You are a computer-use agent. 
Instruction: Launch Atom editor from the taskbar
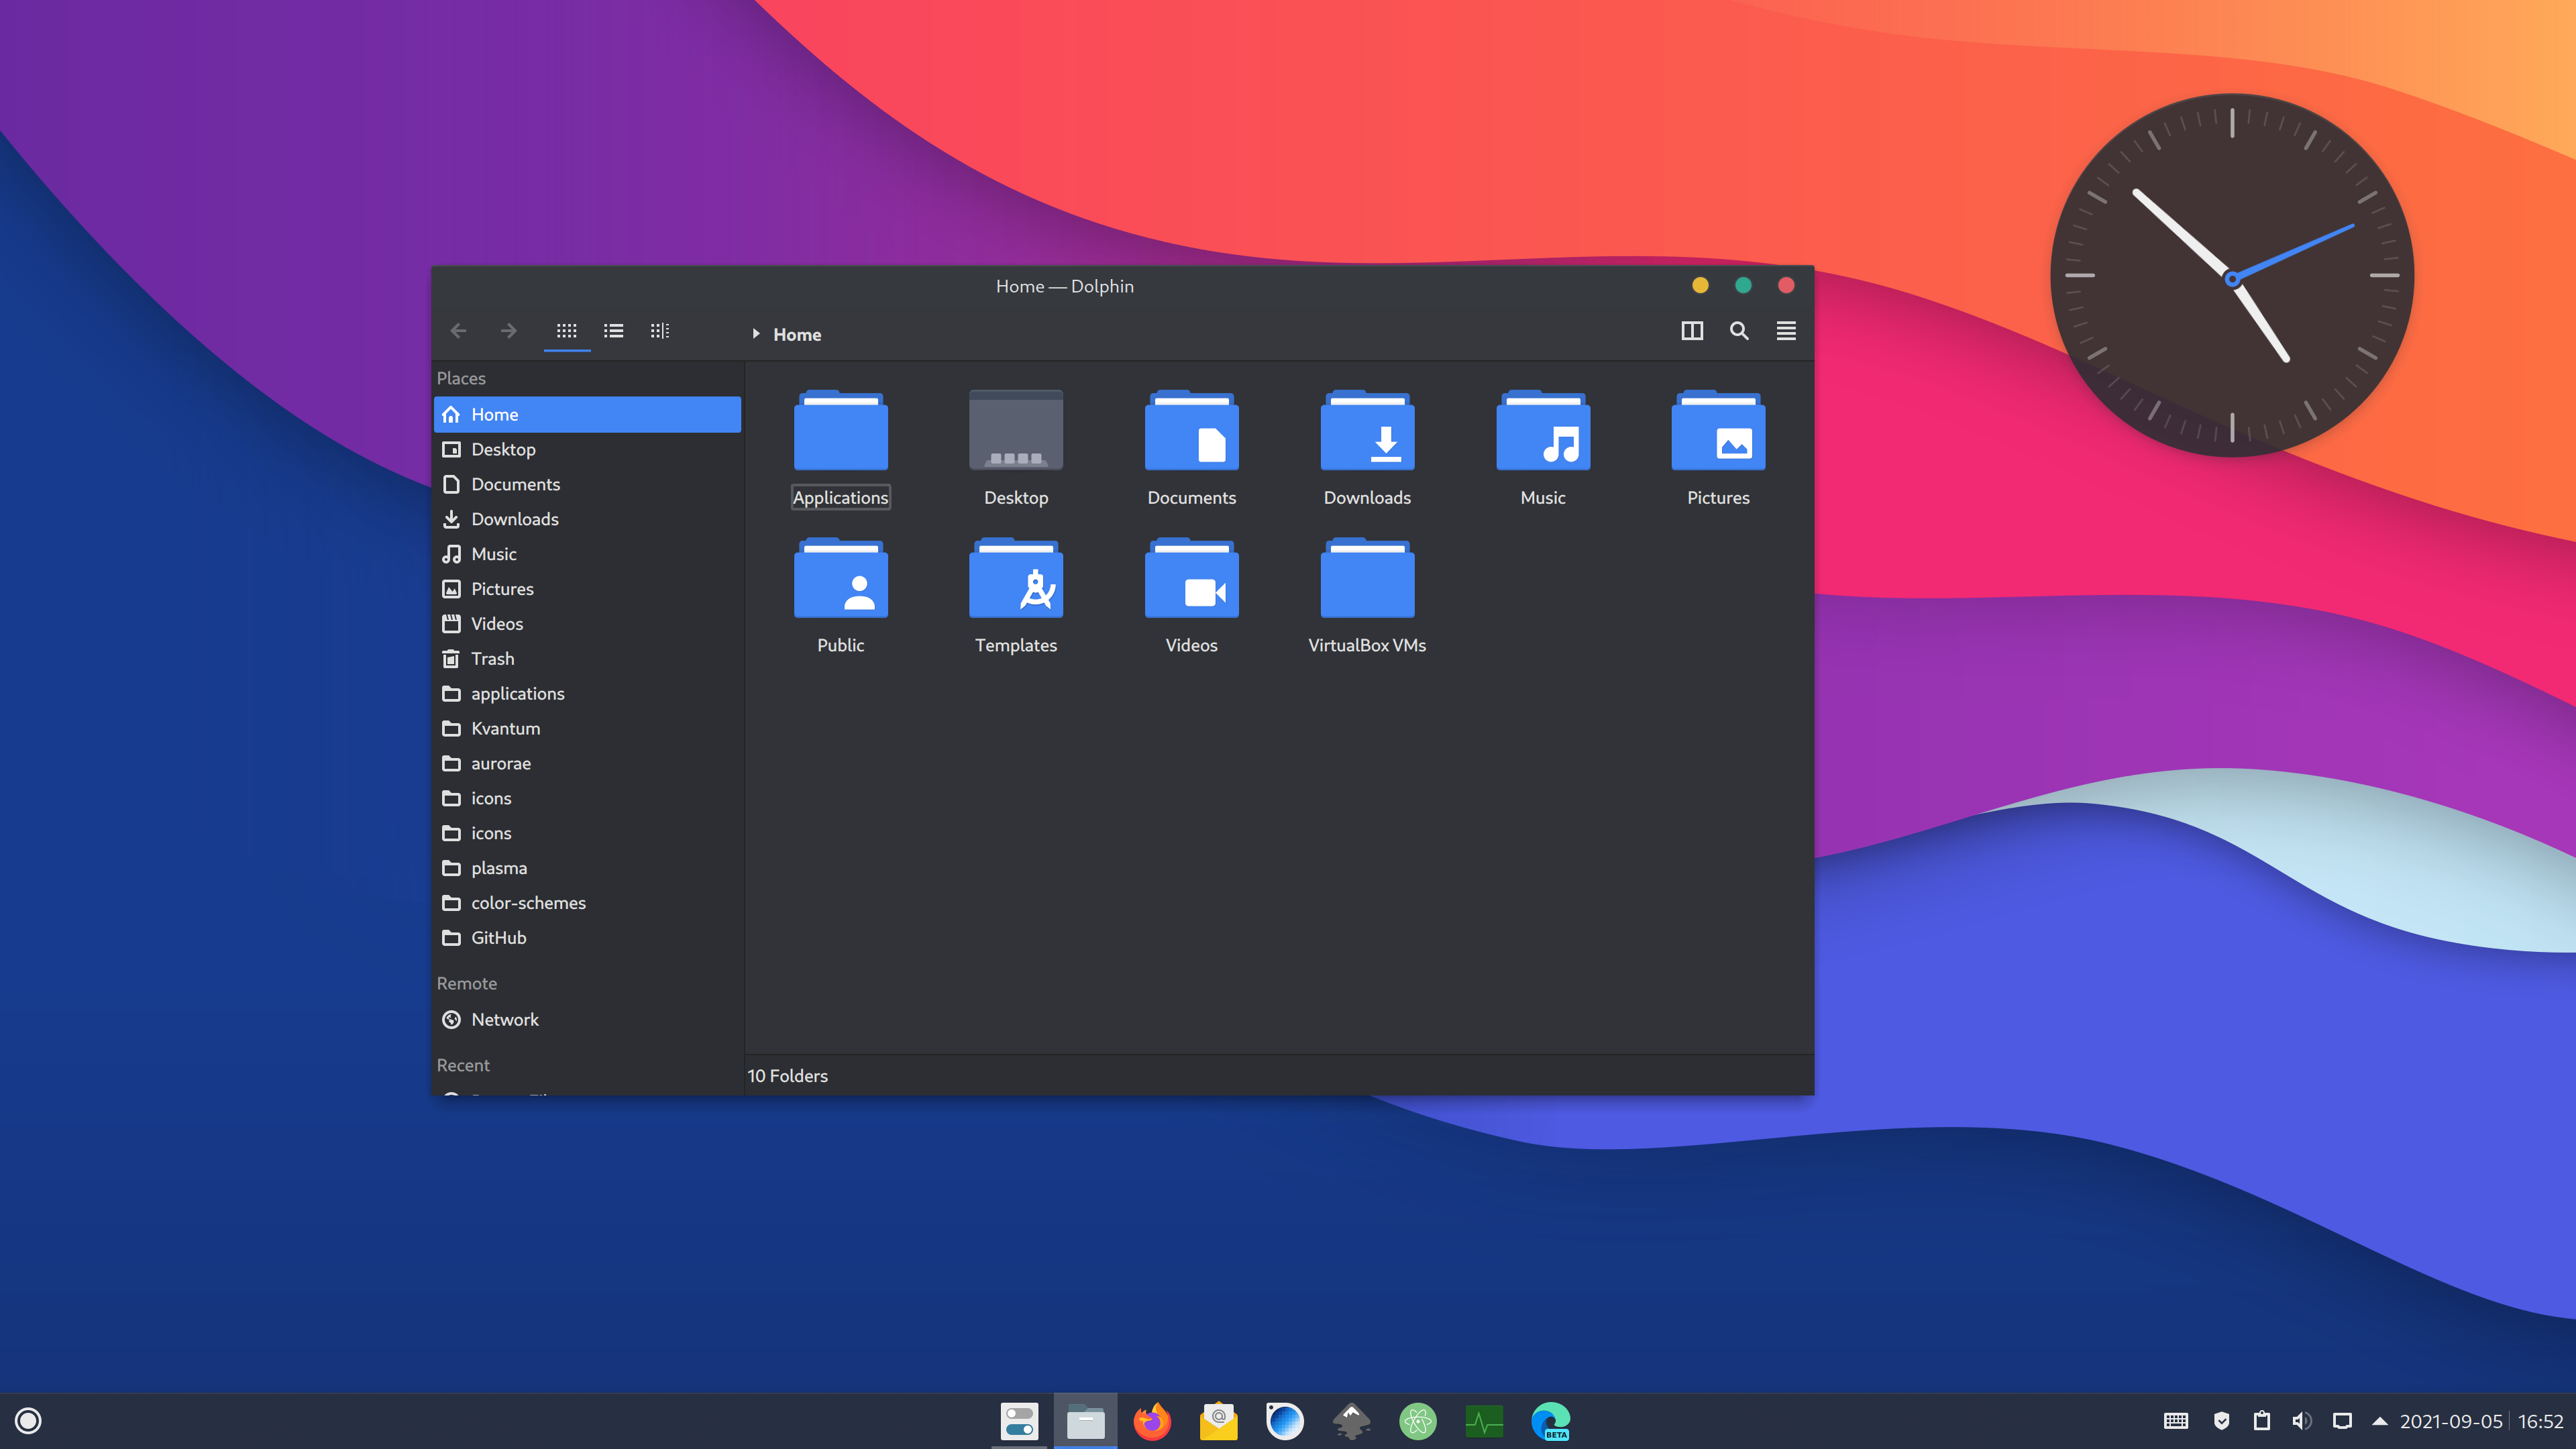pyautogui.click(x=1418, y=1421)
